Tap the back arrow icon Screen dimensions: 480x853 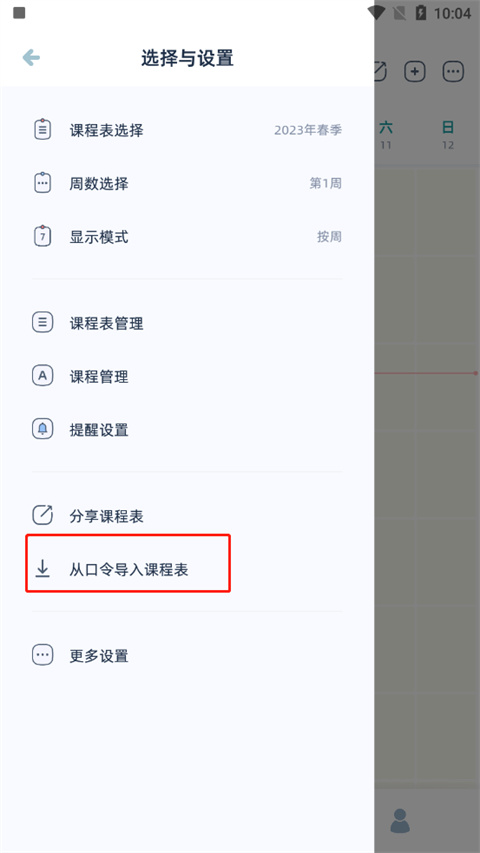tap(31, 58)
